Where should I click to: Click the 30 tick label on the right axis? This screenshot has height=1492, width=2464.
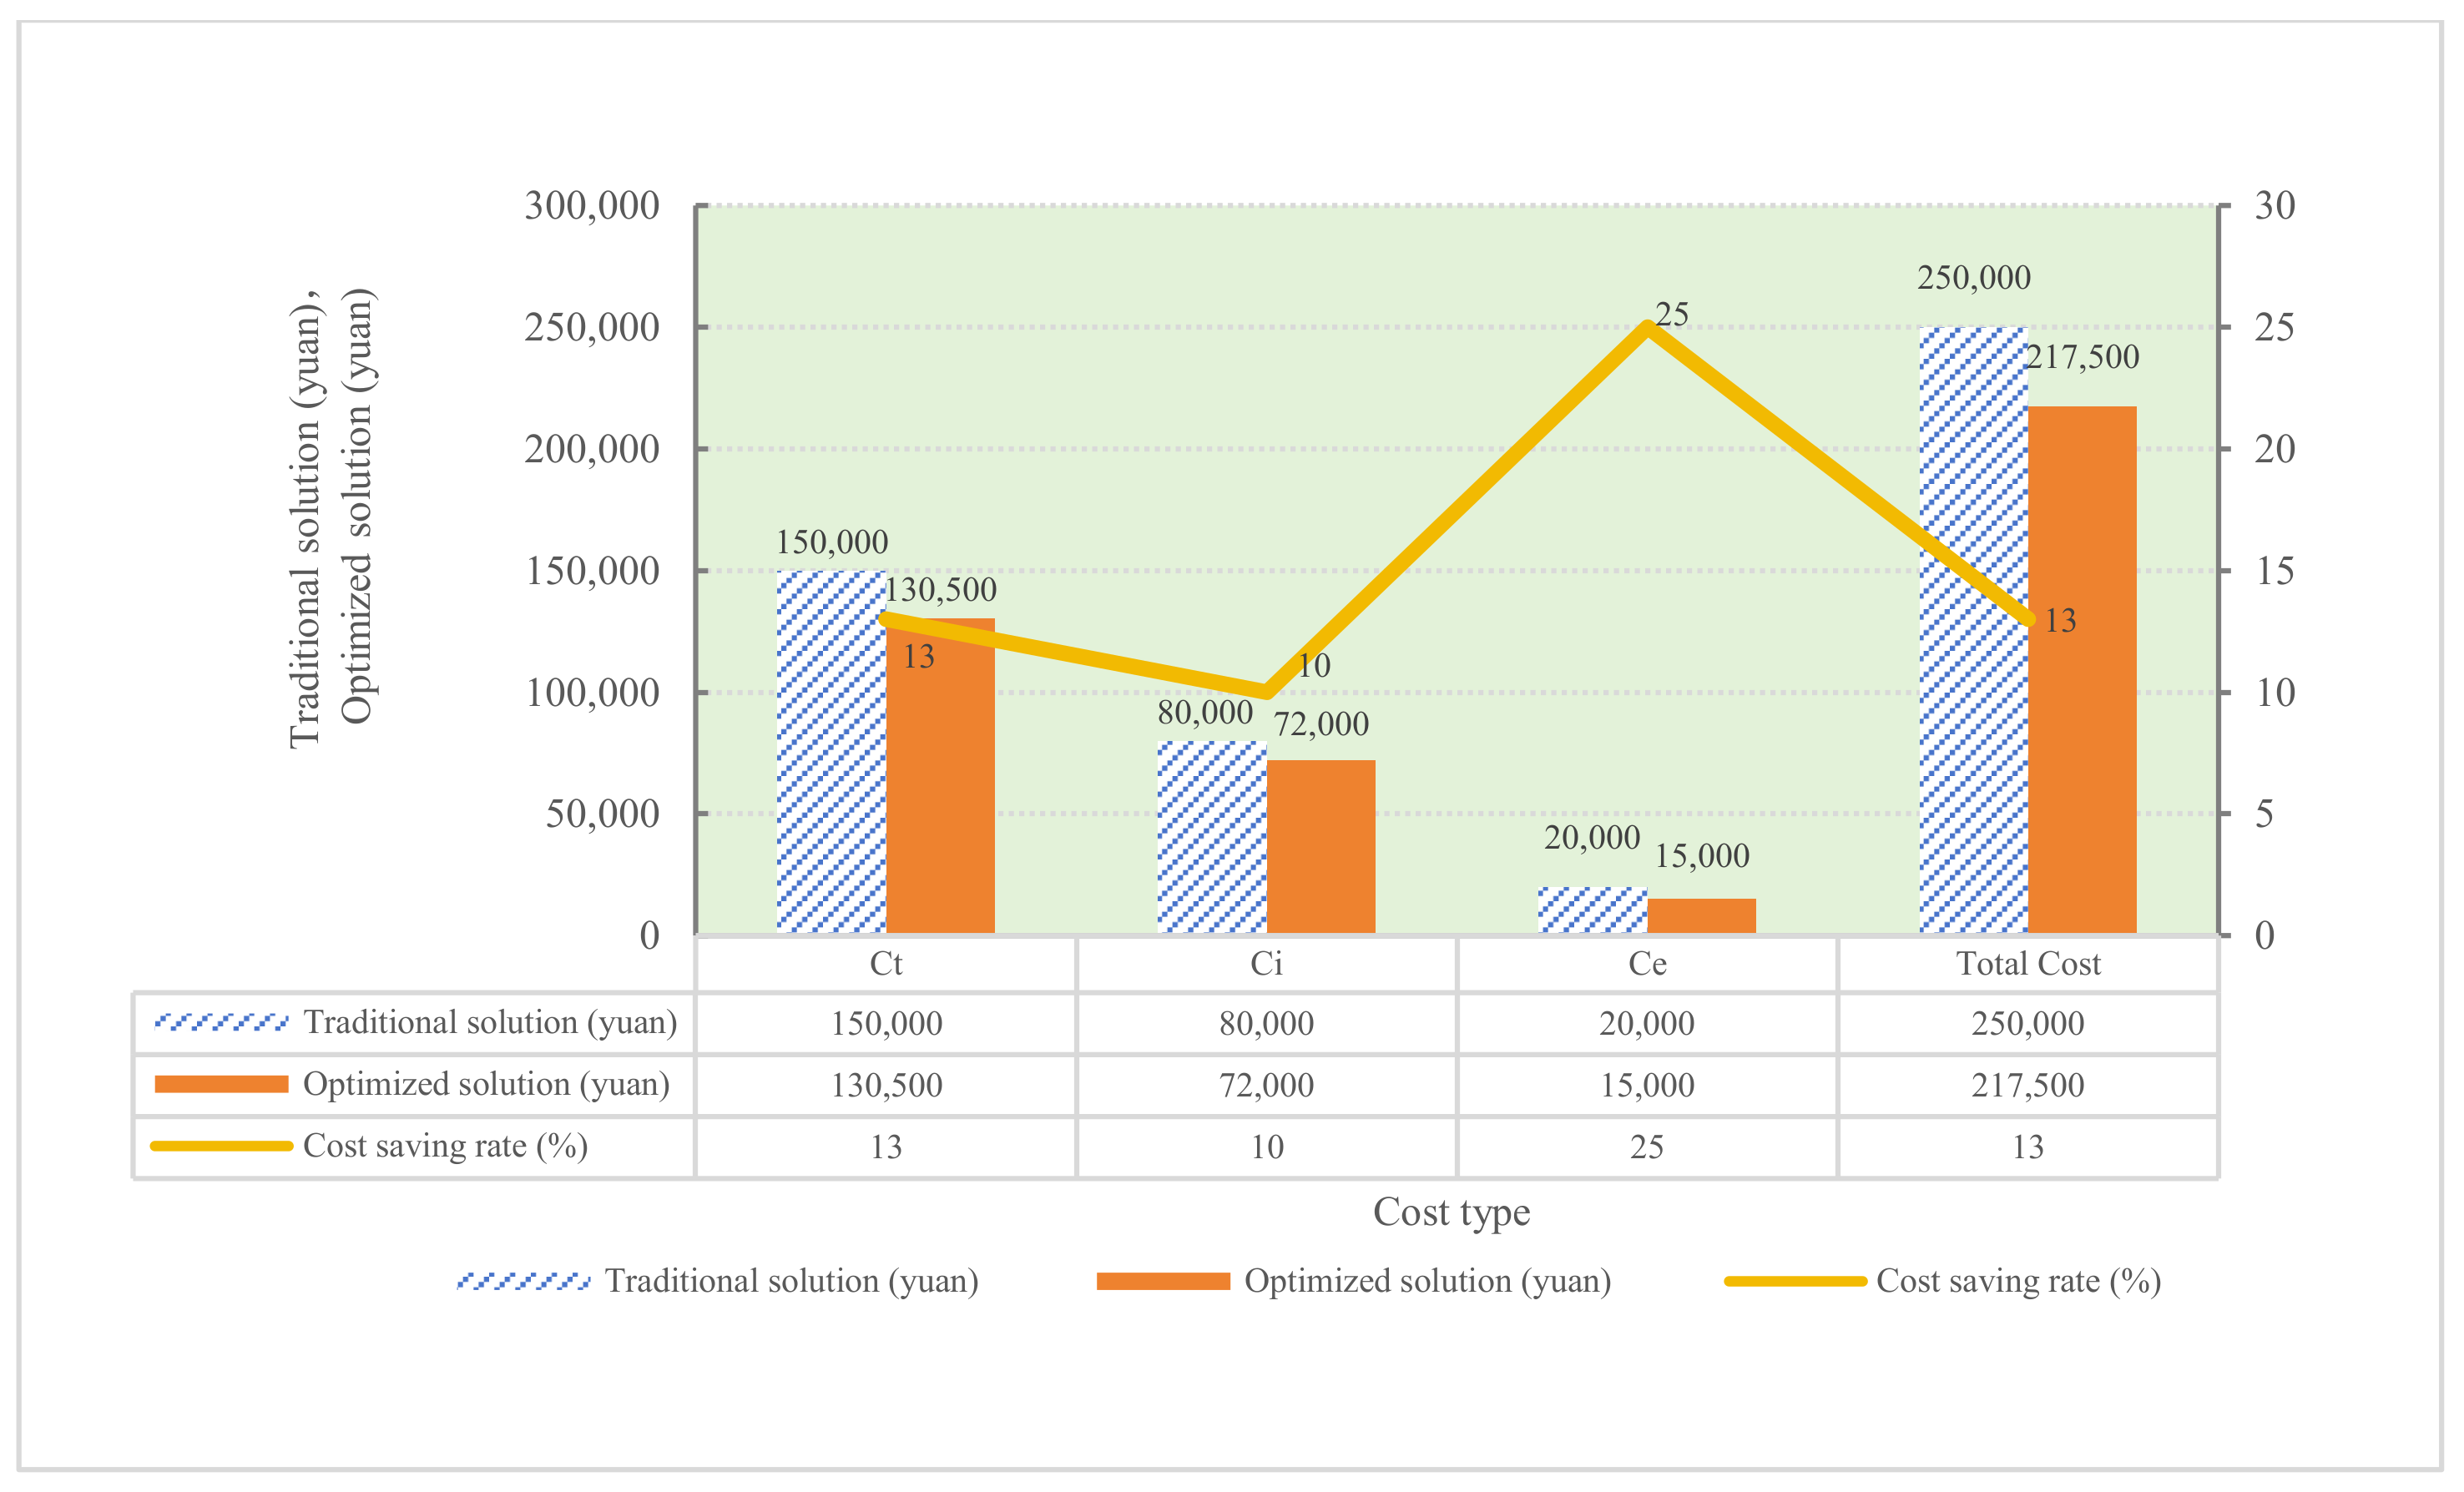2275,206
